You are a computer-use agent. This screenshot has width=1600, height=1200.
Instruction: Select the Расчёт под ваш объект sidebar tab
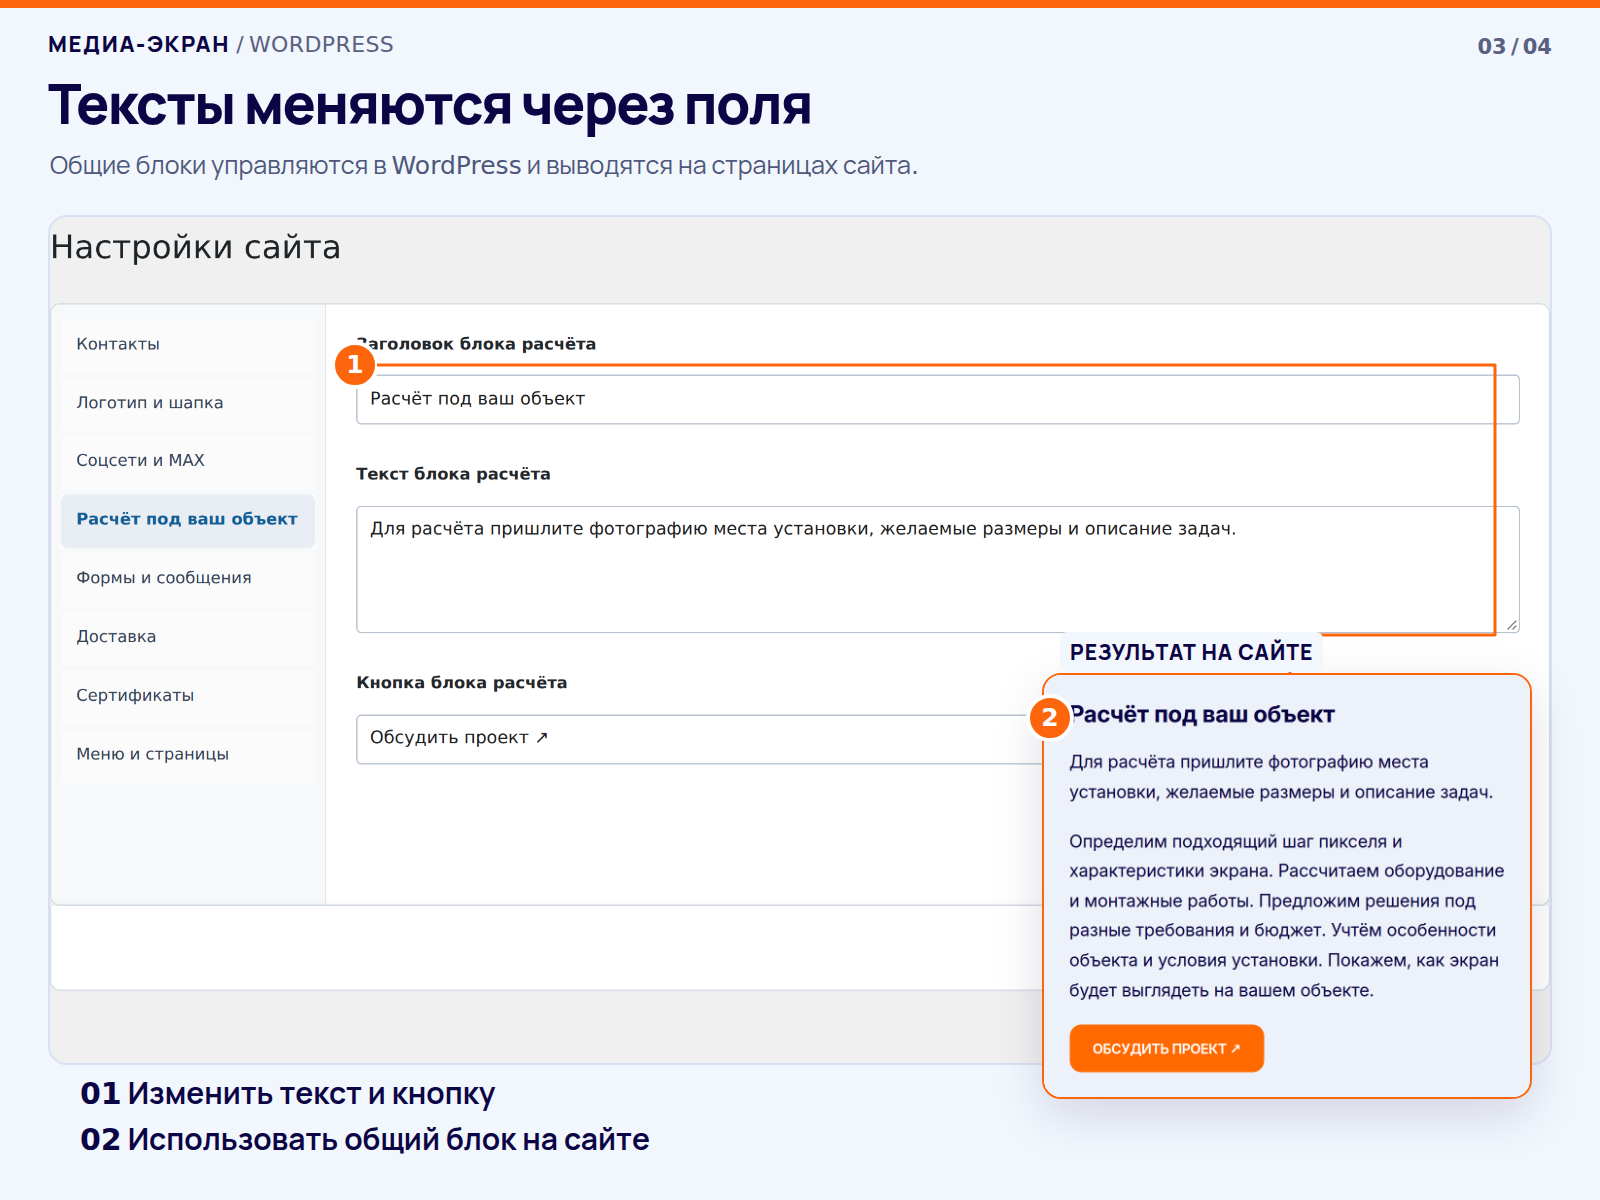click(188, 520)
